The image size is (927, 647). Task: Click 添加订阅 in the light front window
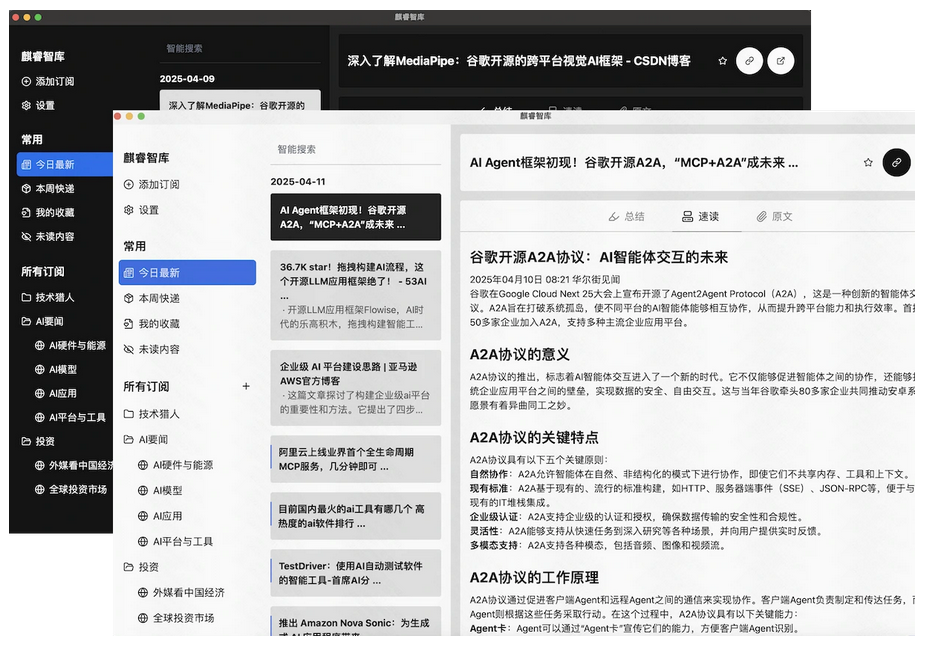point(151,185)
